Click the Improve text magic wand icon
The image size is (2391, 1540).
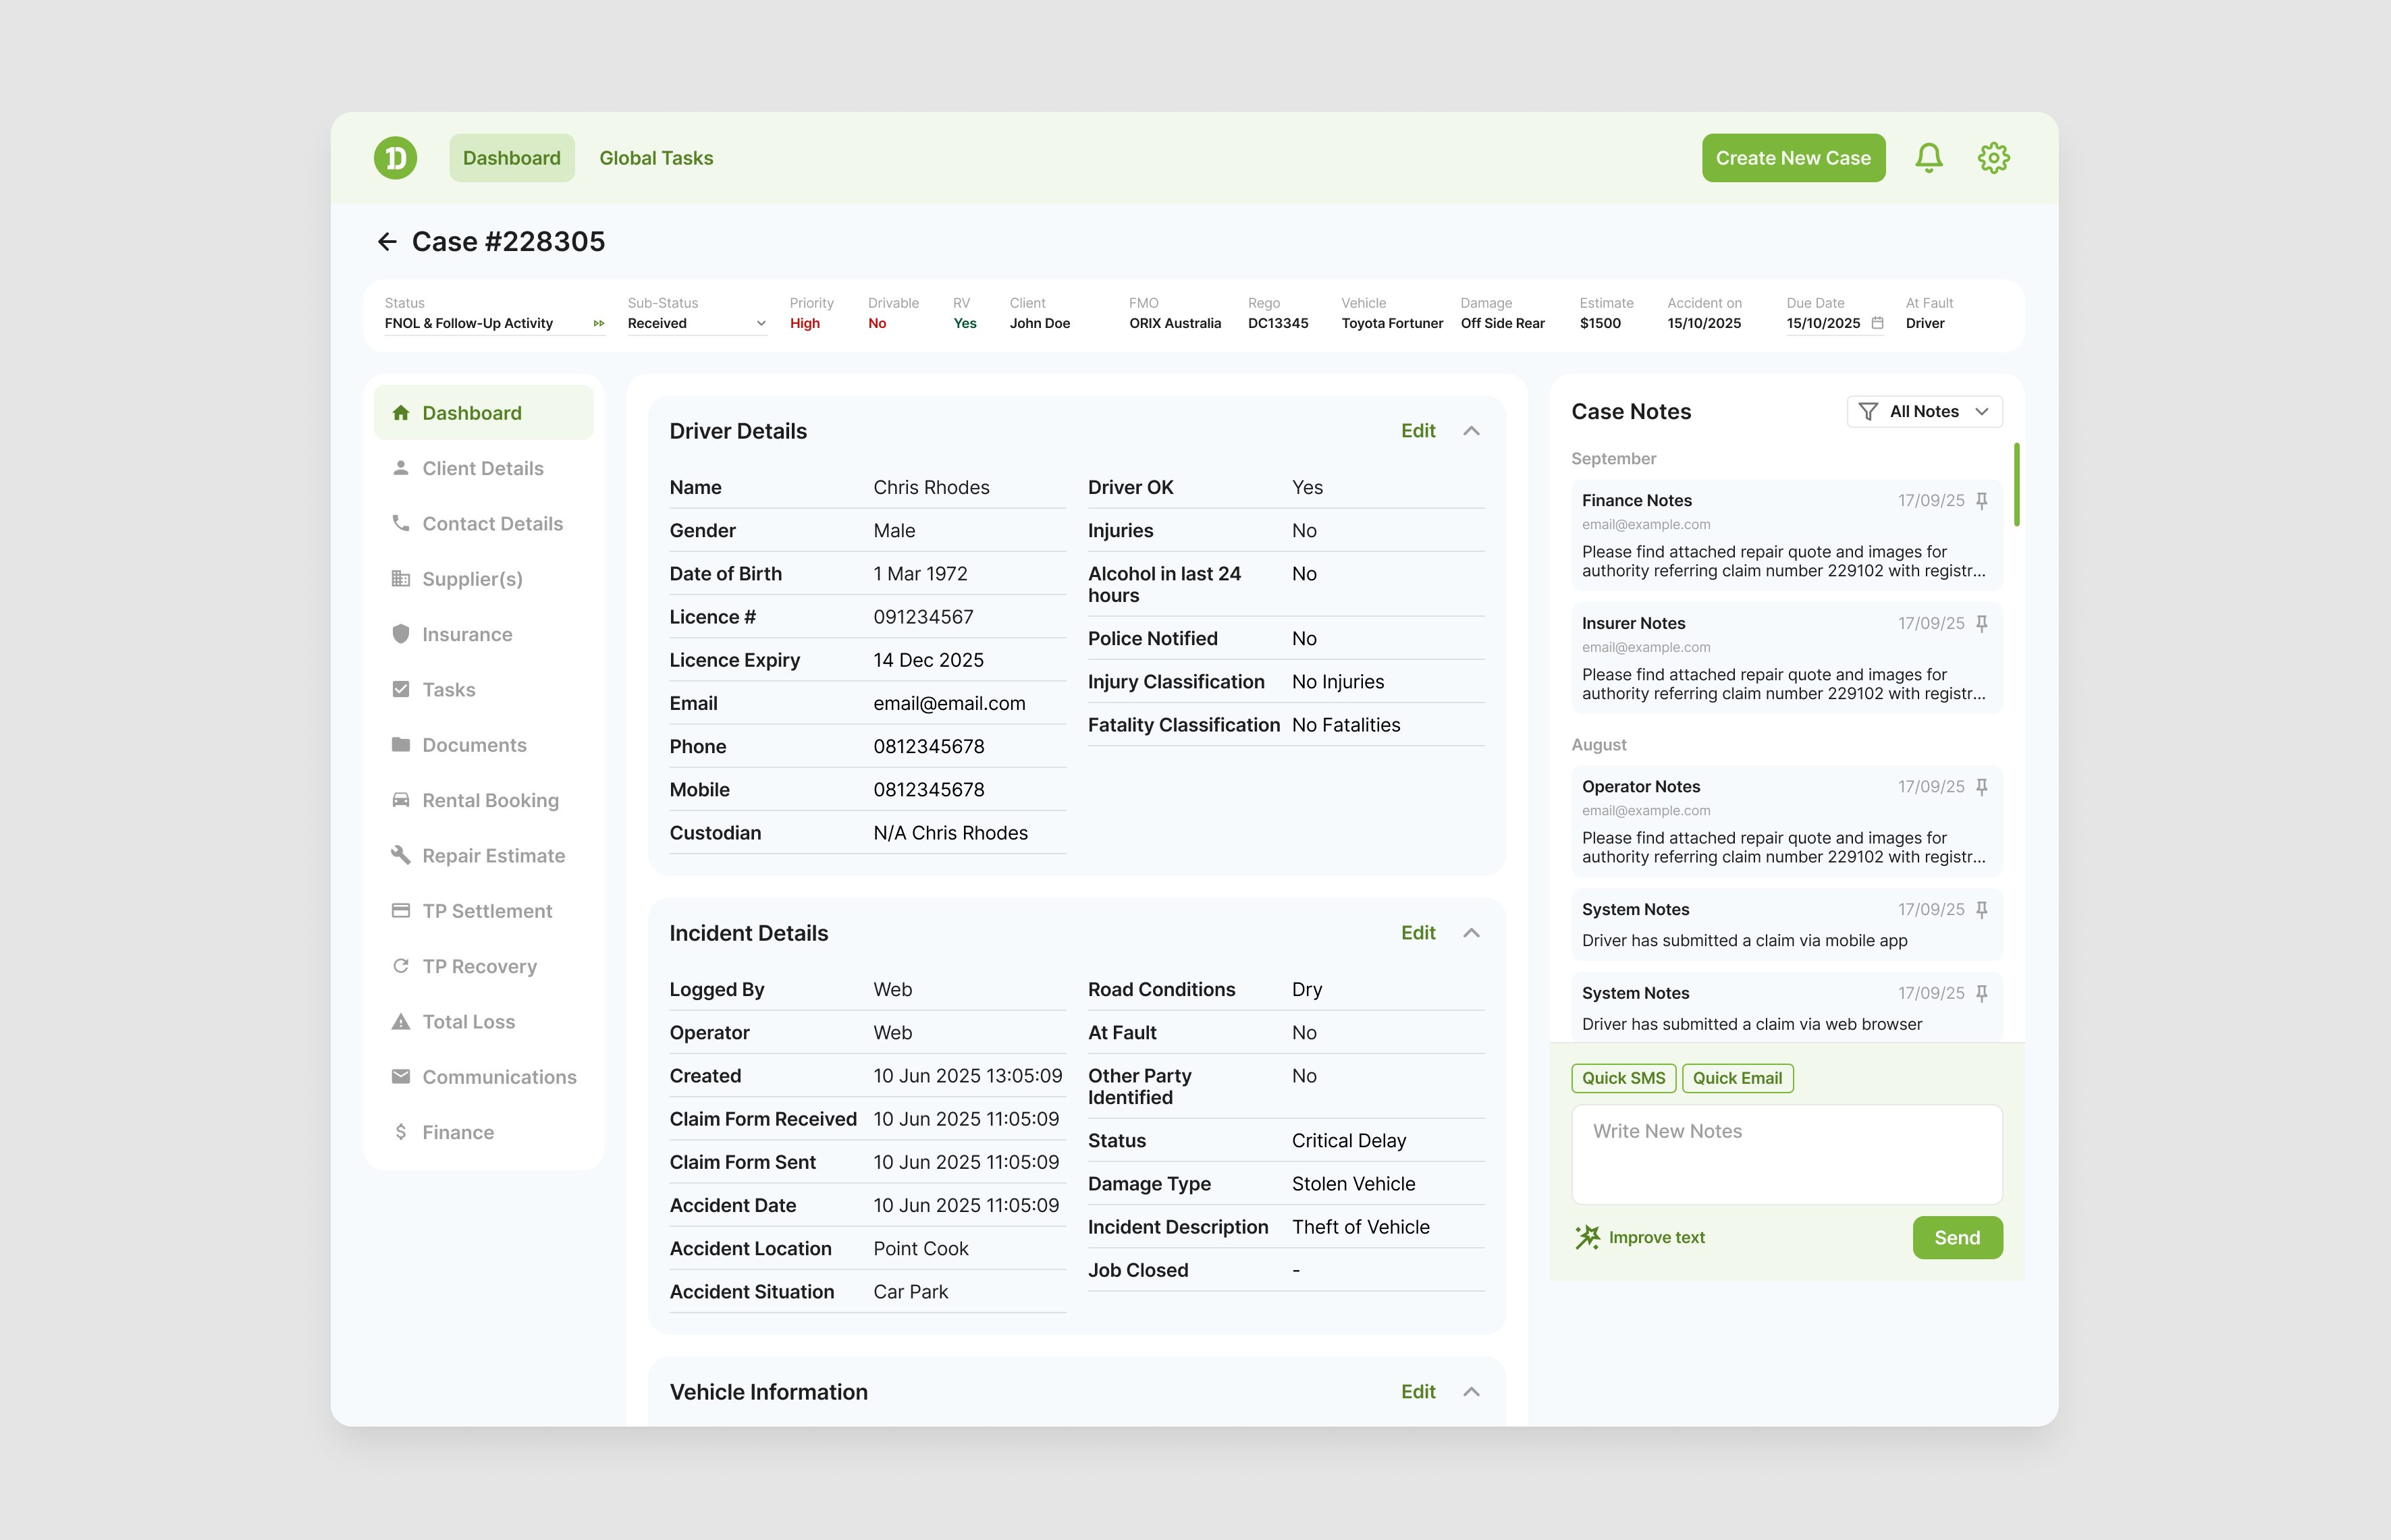click(x=1587, y=1237)
